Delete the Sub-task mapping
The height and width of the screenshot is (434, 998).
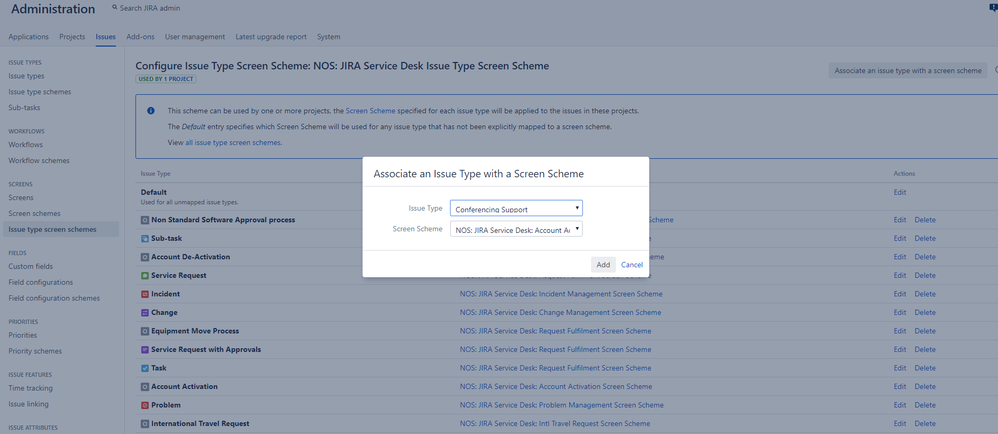coord(925,239)
